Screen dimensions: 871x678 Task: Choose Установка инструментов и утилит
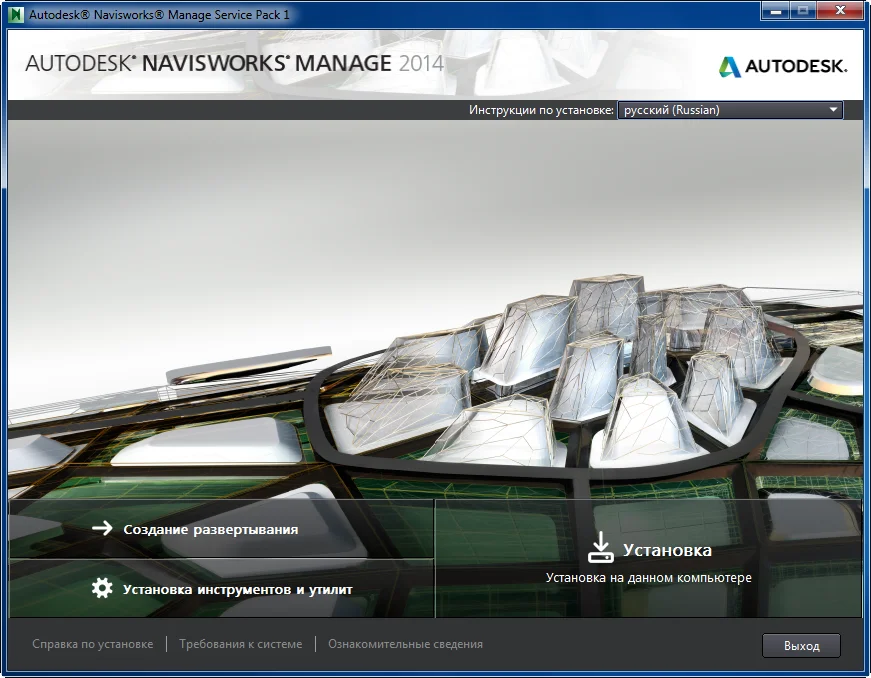pyautogui.click(x=237, y=589)
